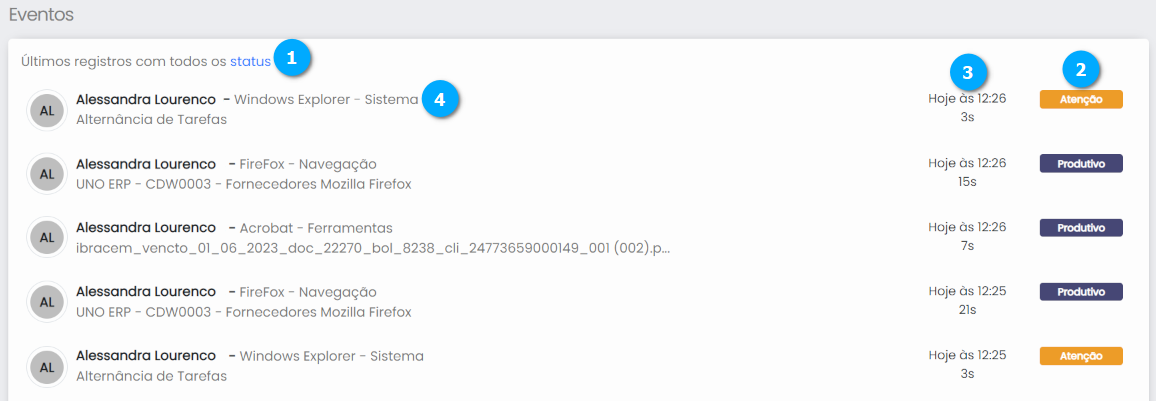Click the AL avatar in first event row
Screen dimensions: 1156x401
[x=46, y=111]
